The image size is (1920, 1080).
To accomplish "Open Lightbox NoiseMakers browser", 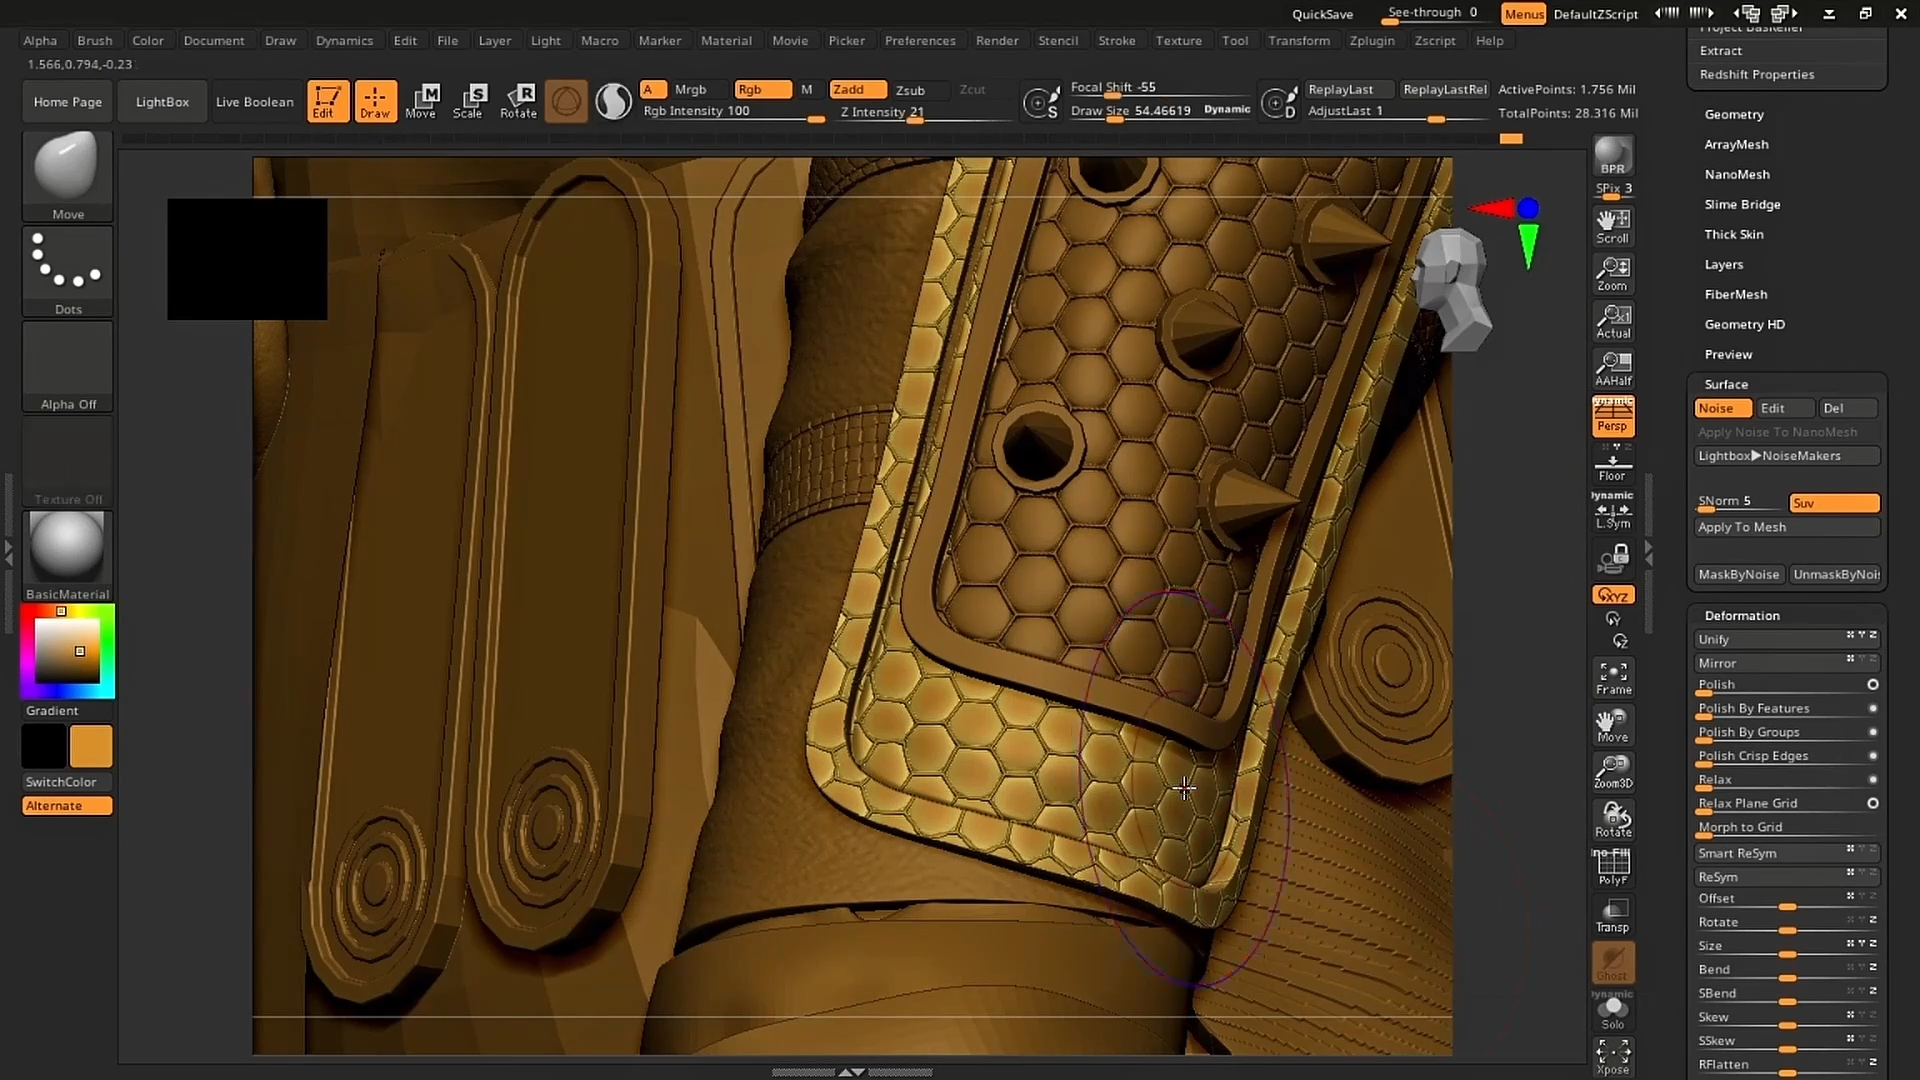I will click(1786, 455).
